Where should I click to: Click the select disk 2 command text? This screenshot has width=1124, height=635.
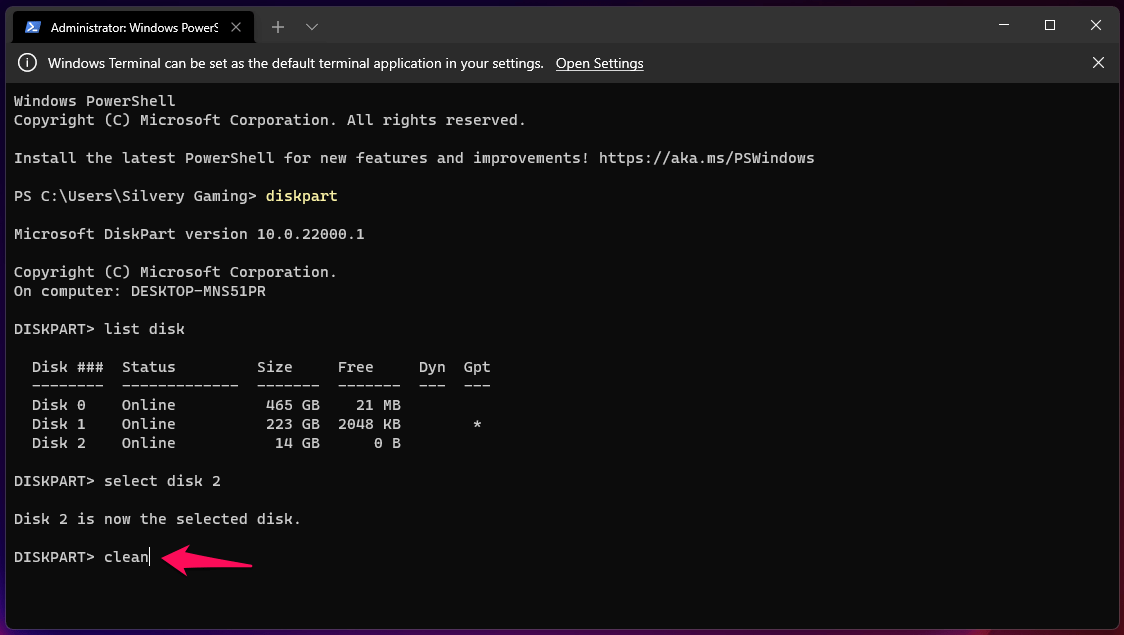point(162,481)
